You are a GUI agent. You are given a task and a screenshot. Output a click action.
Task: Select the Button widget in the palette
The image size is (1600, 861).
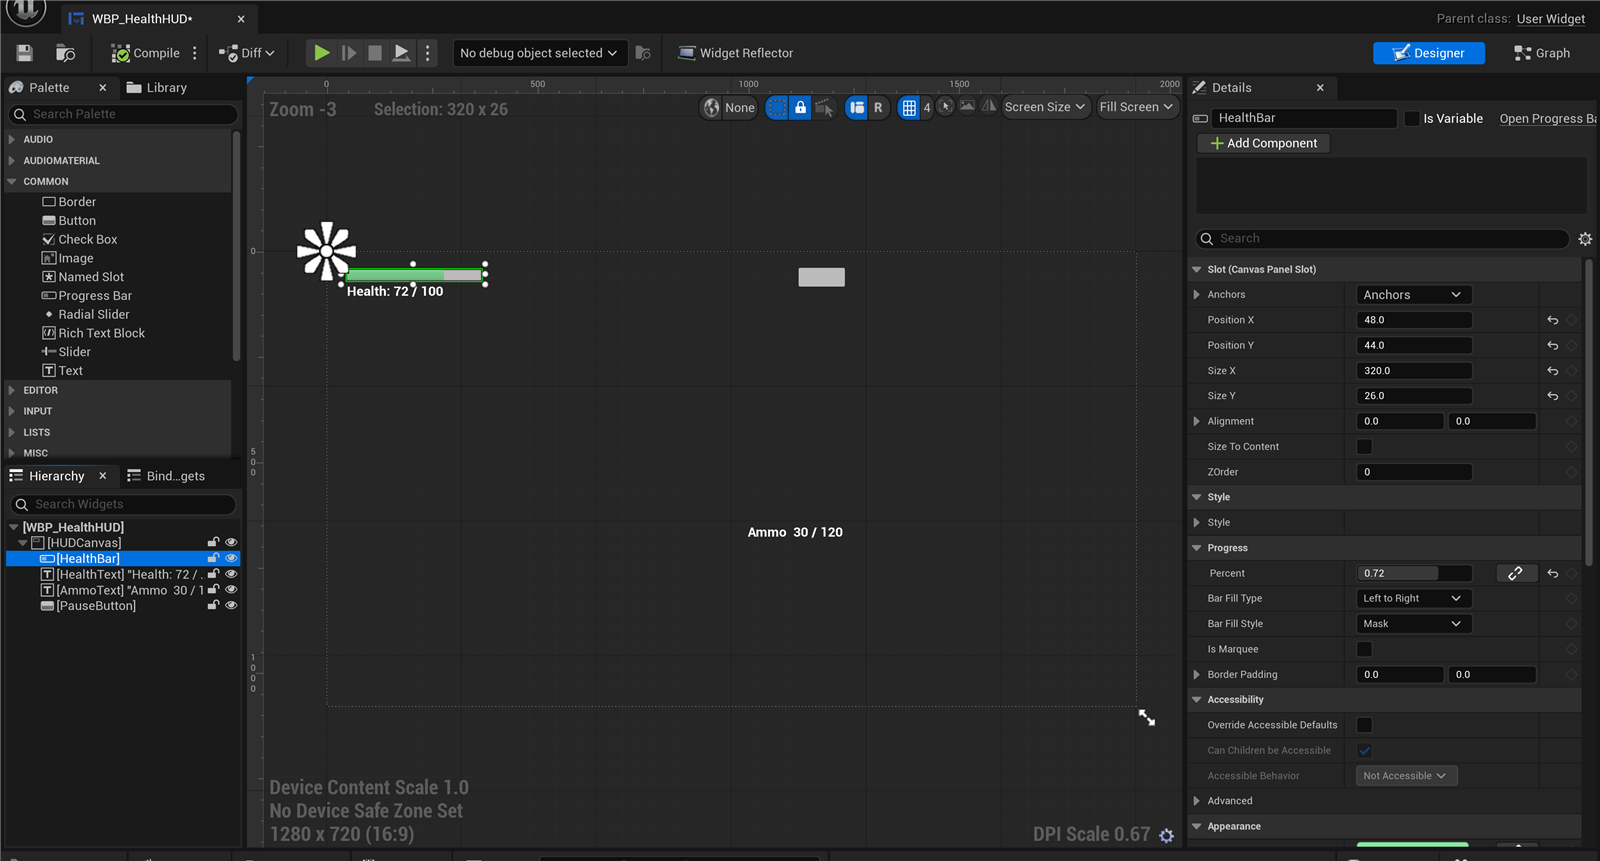point(69,221)
